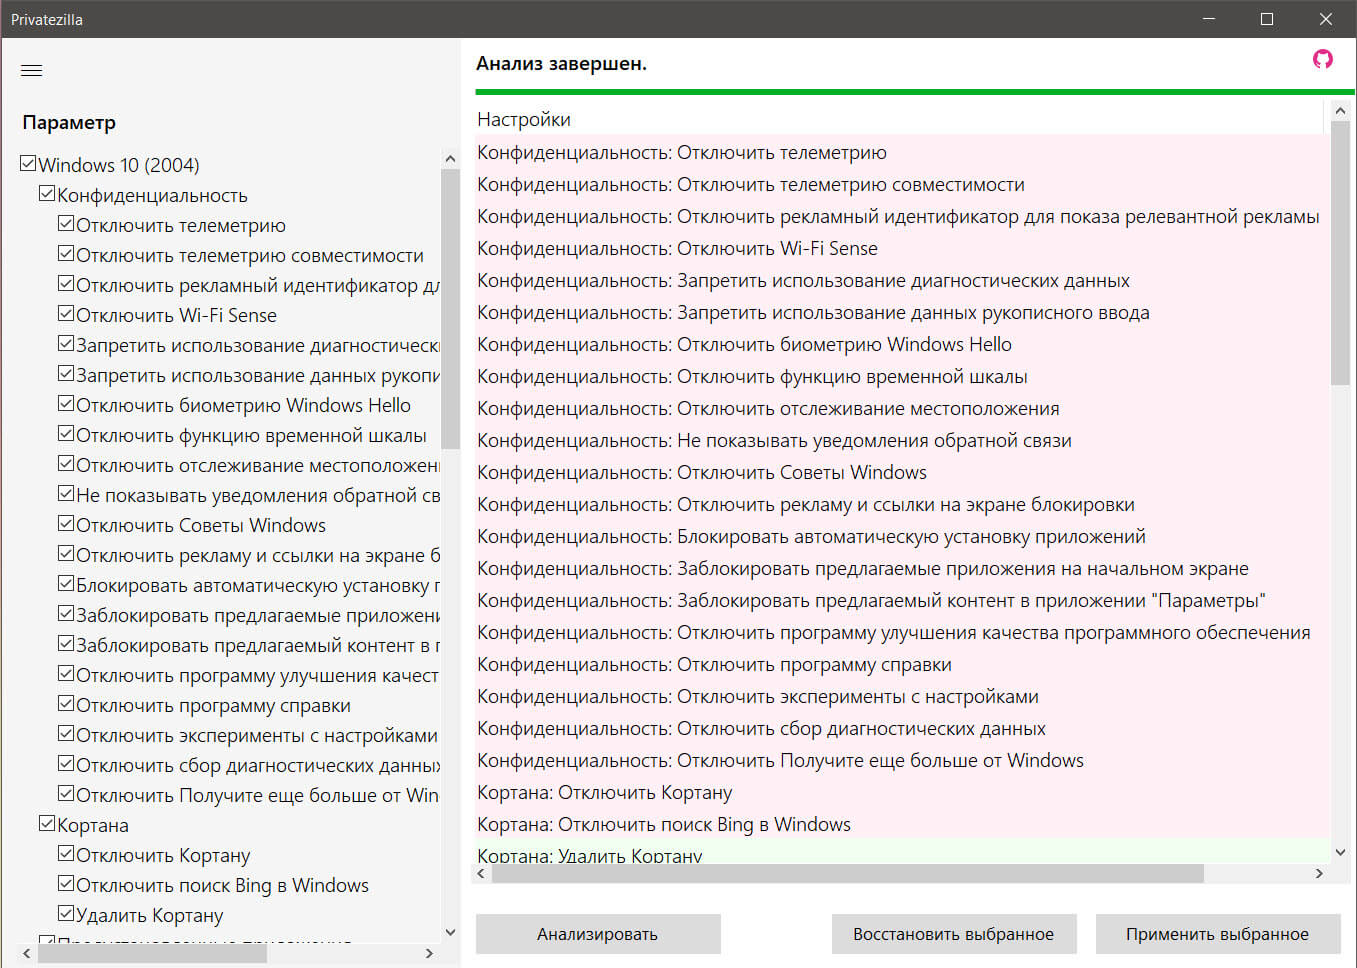Click the results vertical scrollbar thumb
The image size is (1357, 968).
[1340, 254]
